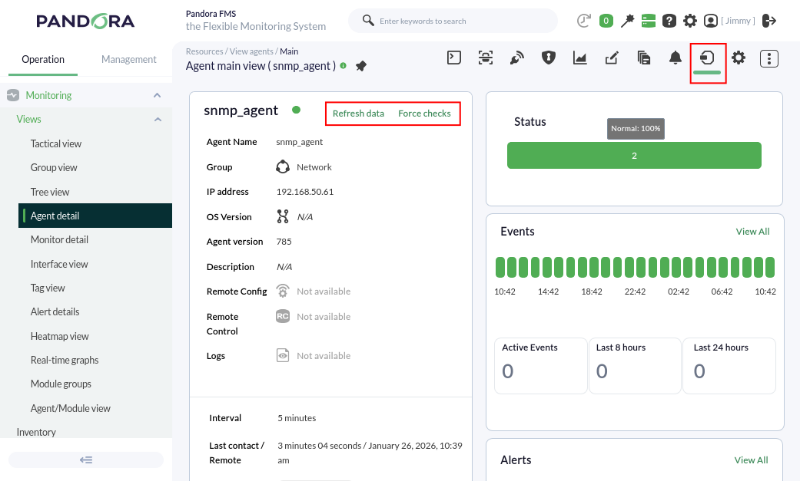Open the agent graphs chart icon
Screen dimensions: 800x481
click(x=580, y=58)
